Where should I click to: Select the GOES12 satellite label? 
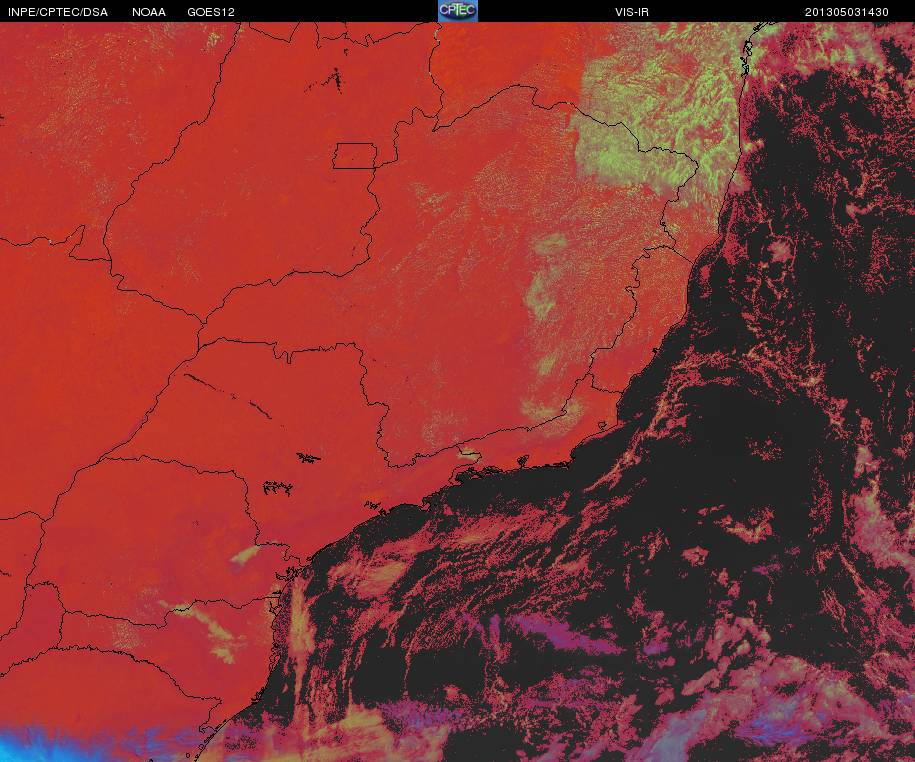click(211, 12)
